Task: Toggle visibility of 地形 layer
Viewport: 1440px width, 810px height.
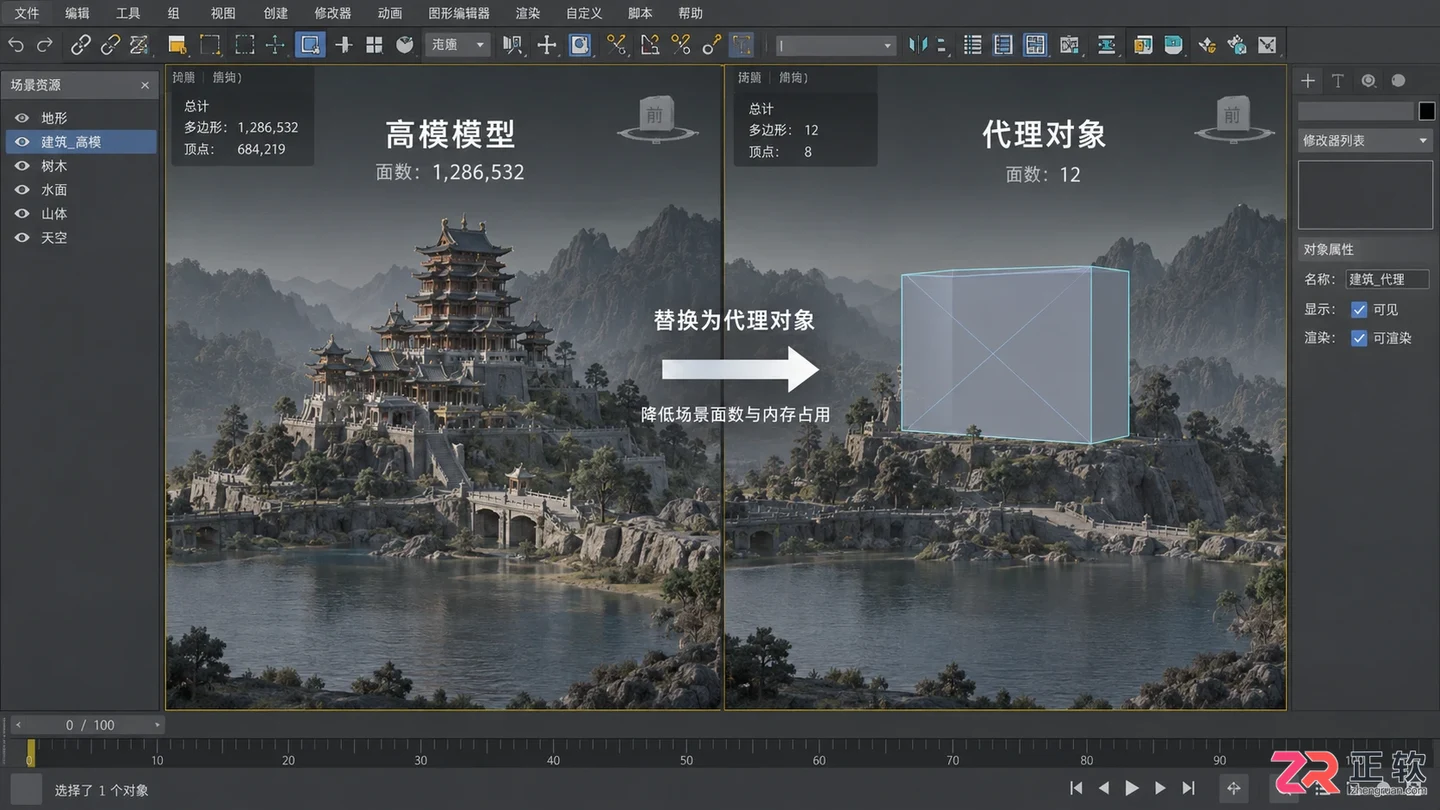Action: (21, 118)
